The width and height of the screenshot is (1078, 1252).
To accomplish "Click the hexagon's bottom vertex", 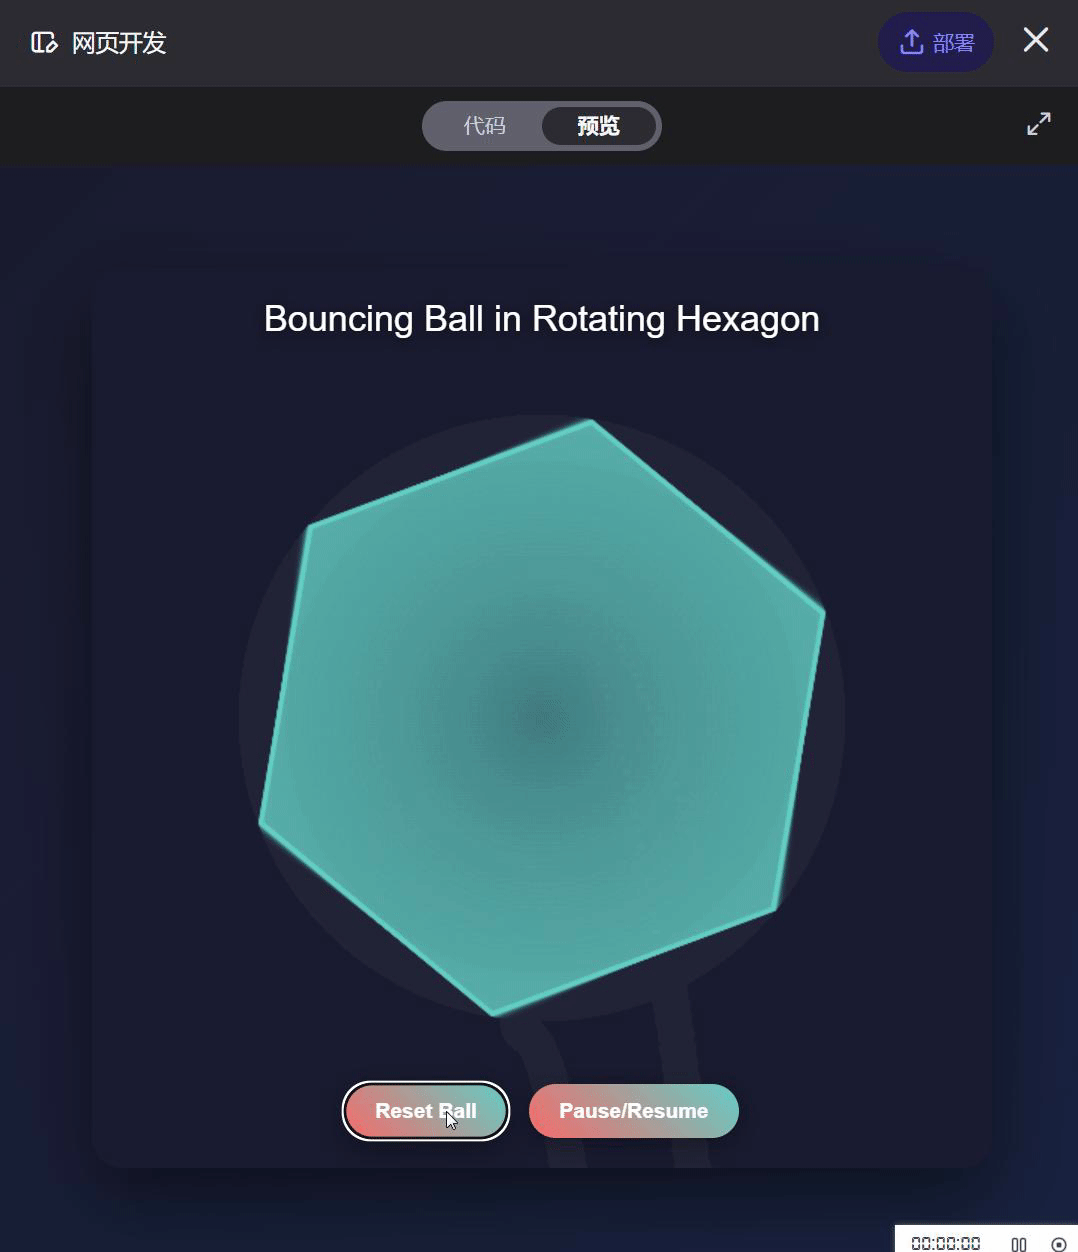I will 494,1012.
